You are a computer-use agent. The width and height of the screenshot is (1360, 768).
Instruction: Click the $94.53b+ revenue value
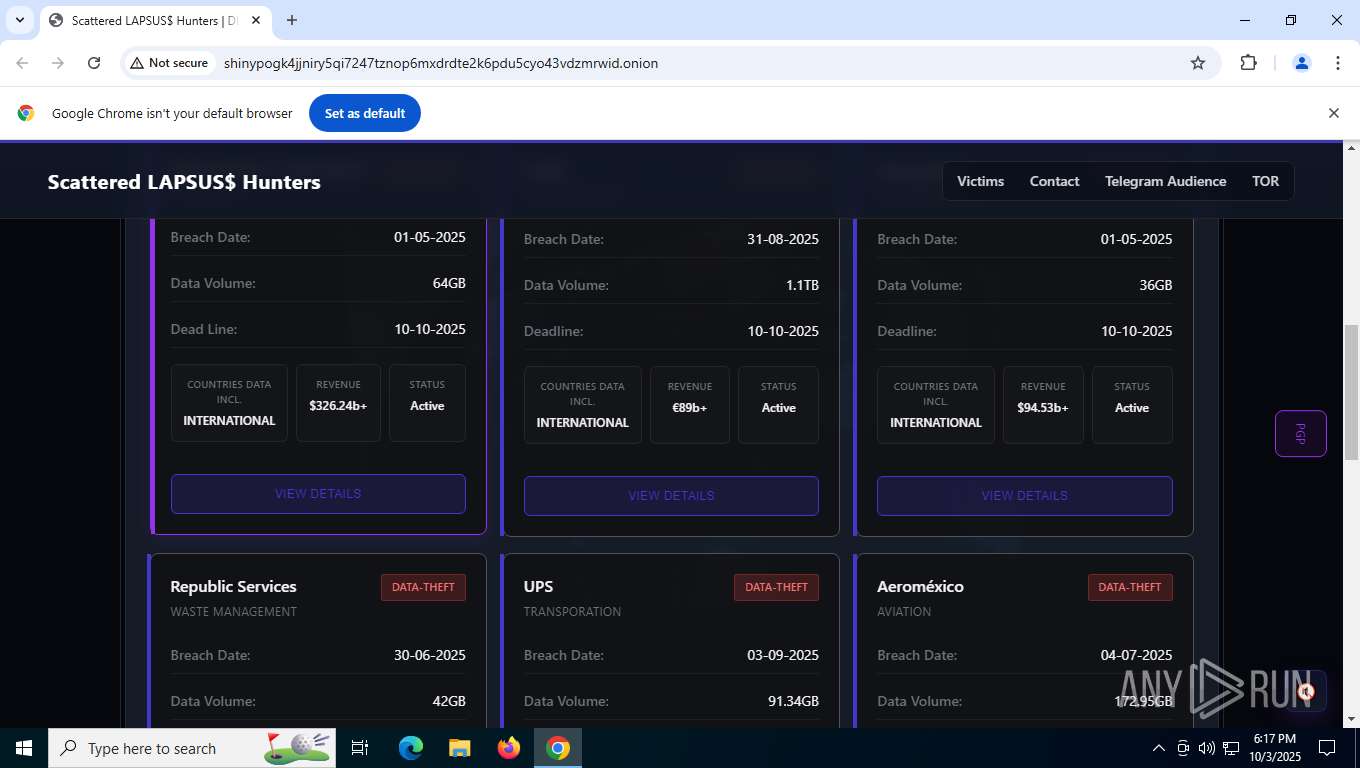tap(1043, 408)
